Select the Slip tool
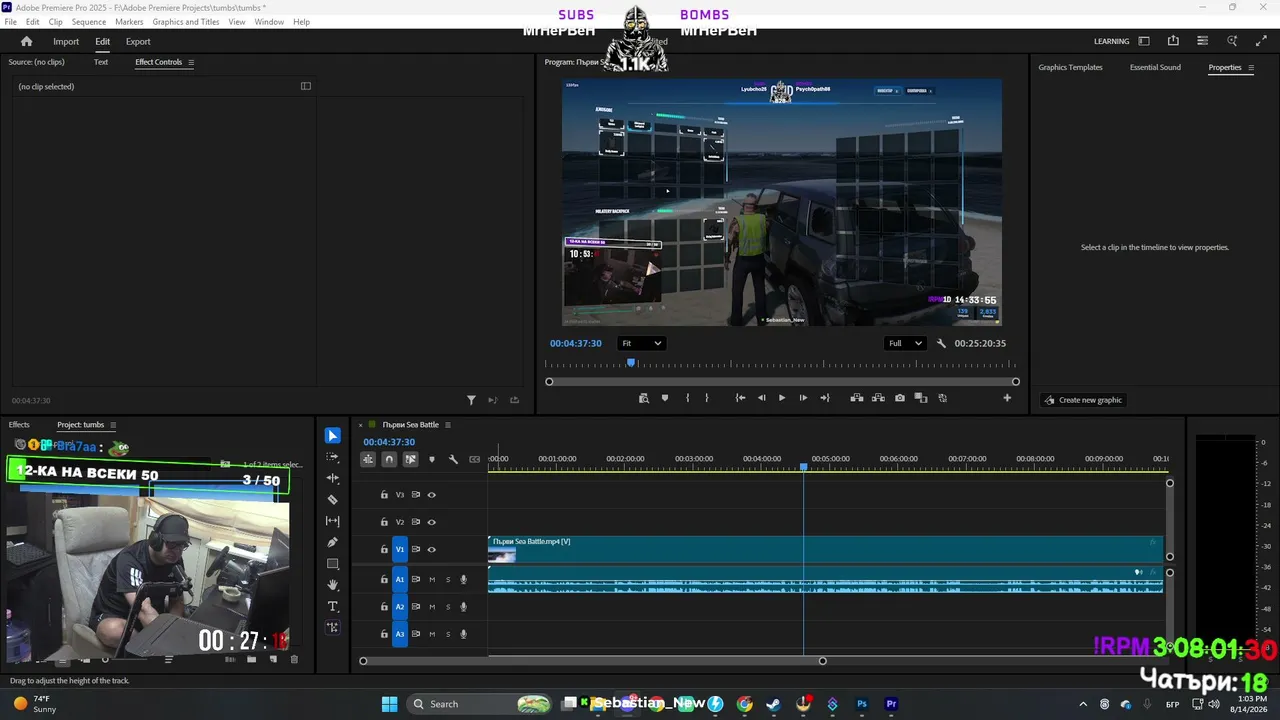The width and height of the screenshot is (1280, 720). click(x=333, y=521)
